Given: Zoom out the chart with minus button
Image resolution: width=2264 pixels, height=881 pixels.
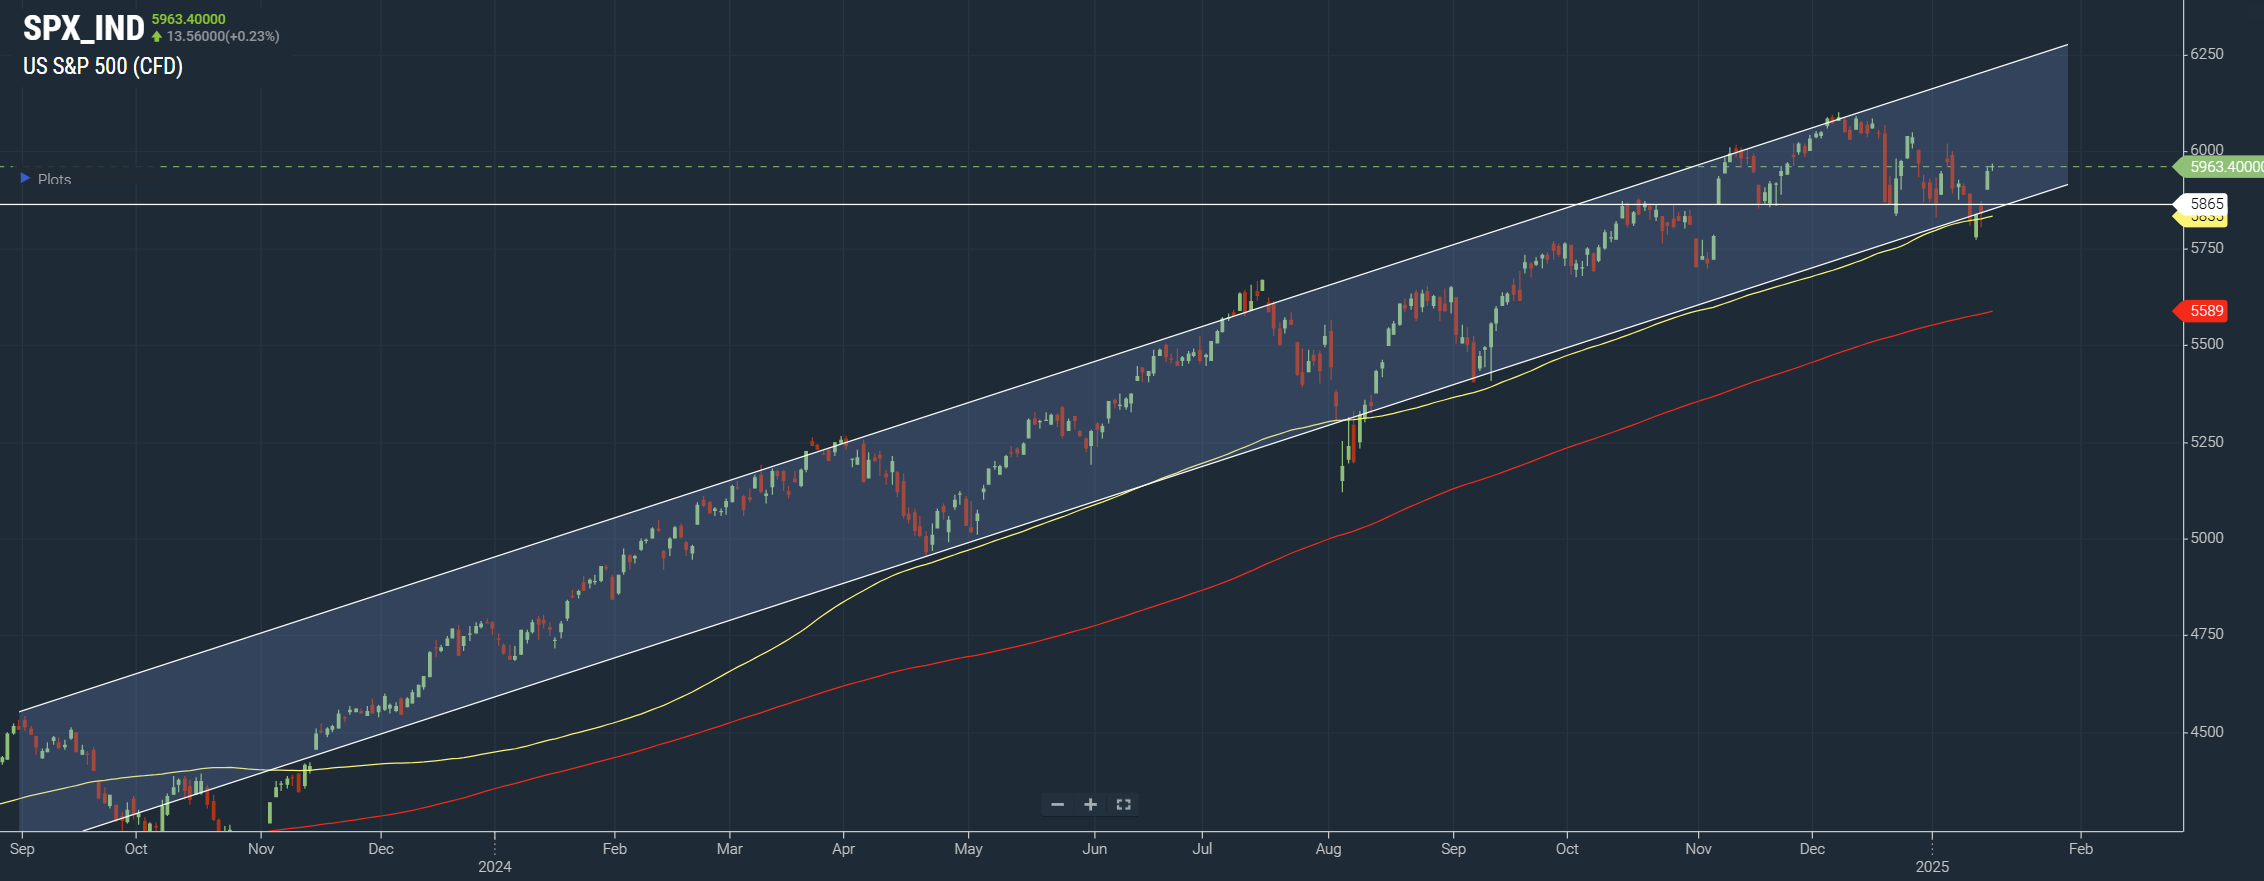Looking at the screenshot, I should (x=1057, y=805).
